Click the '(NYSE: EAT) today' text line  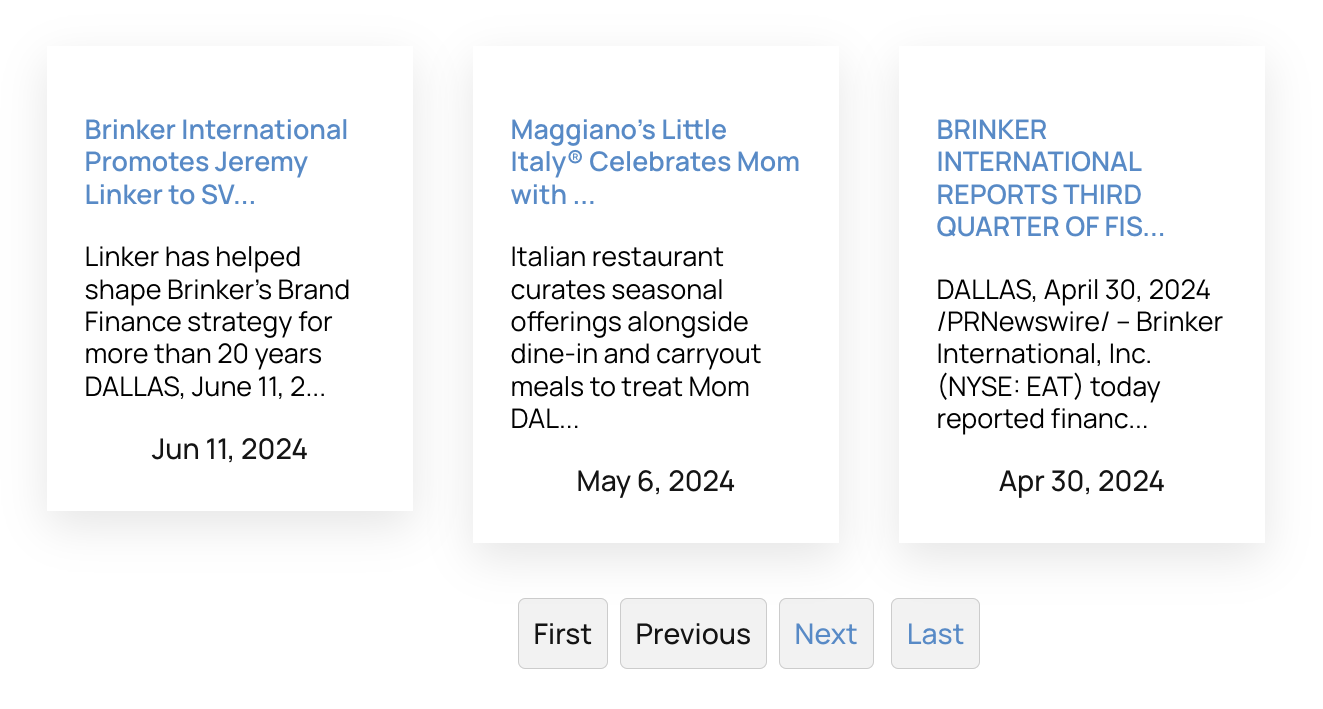click(1047, 386)
